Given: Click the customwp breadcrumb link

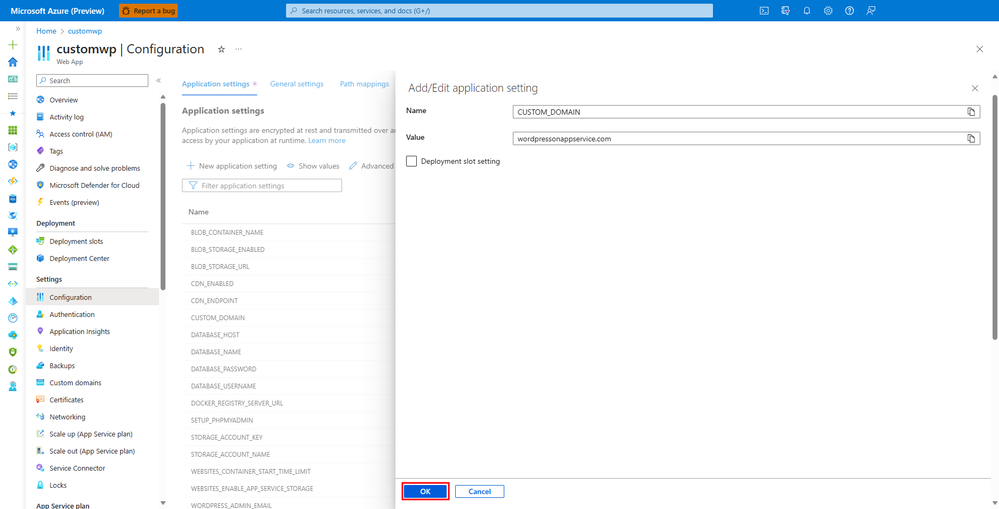Looking at the screenshot, I should (85, 31).
